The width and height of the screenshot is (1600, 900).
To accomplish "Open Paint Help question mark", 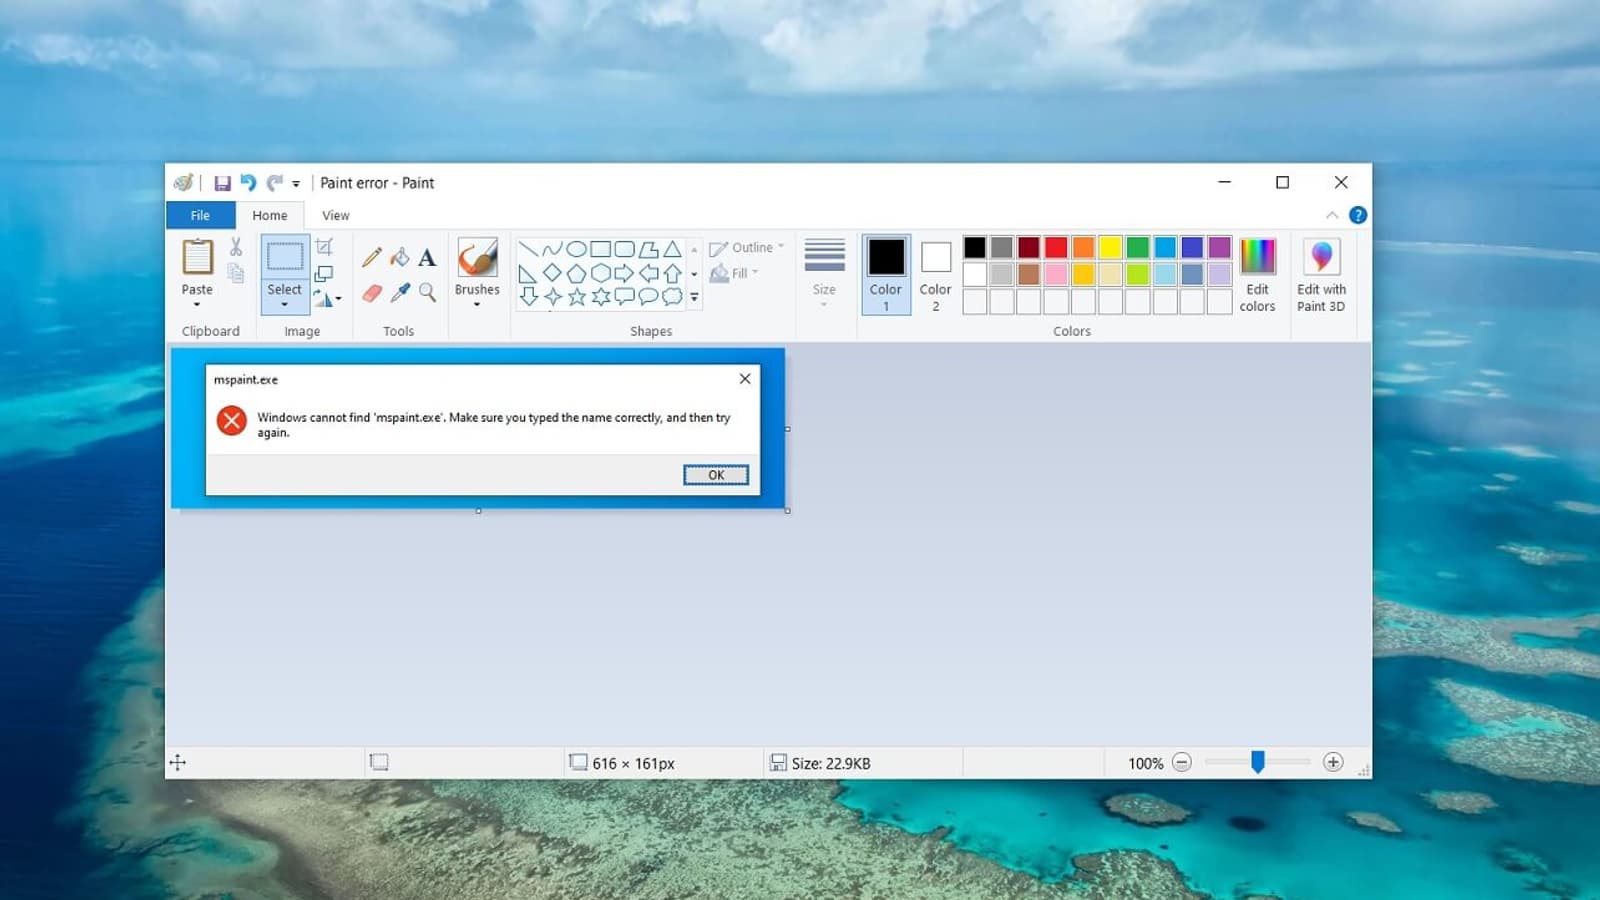I will pyautogui.click(x=1357, y=215).
